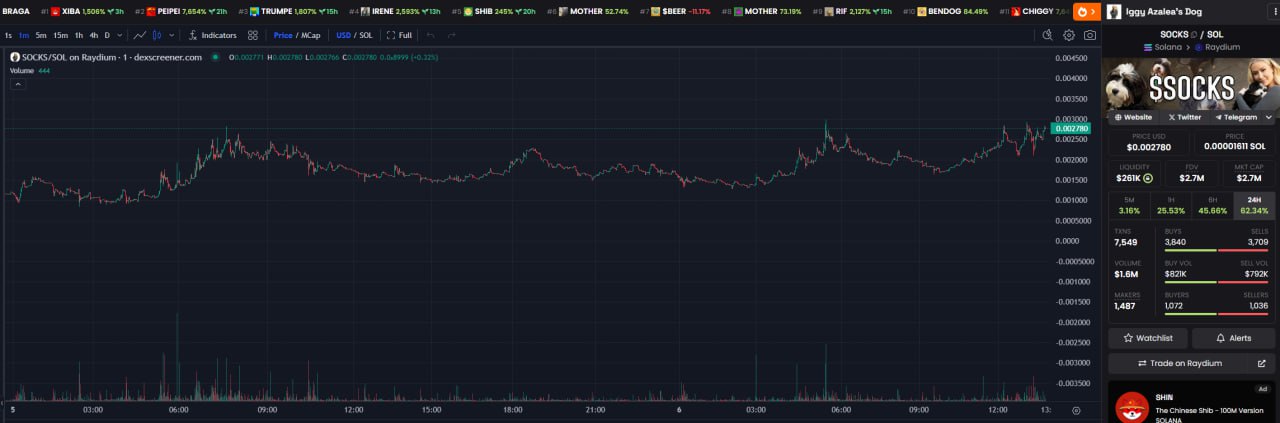
Task: Expand the timeframe dropdown after D
Action: 120,35
